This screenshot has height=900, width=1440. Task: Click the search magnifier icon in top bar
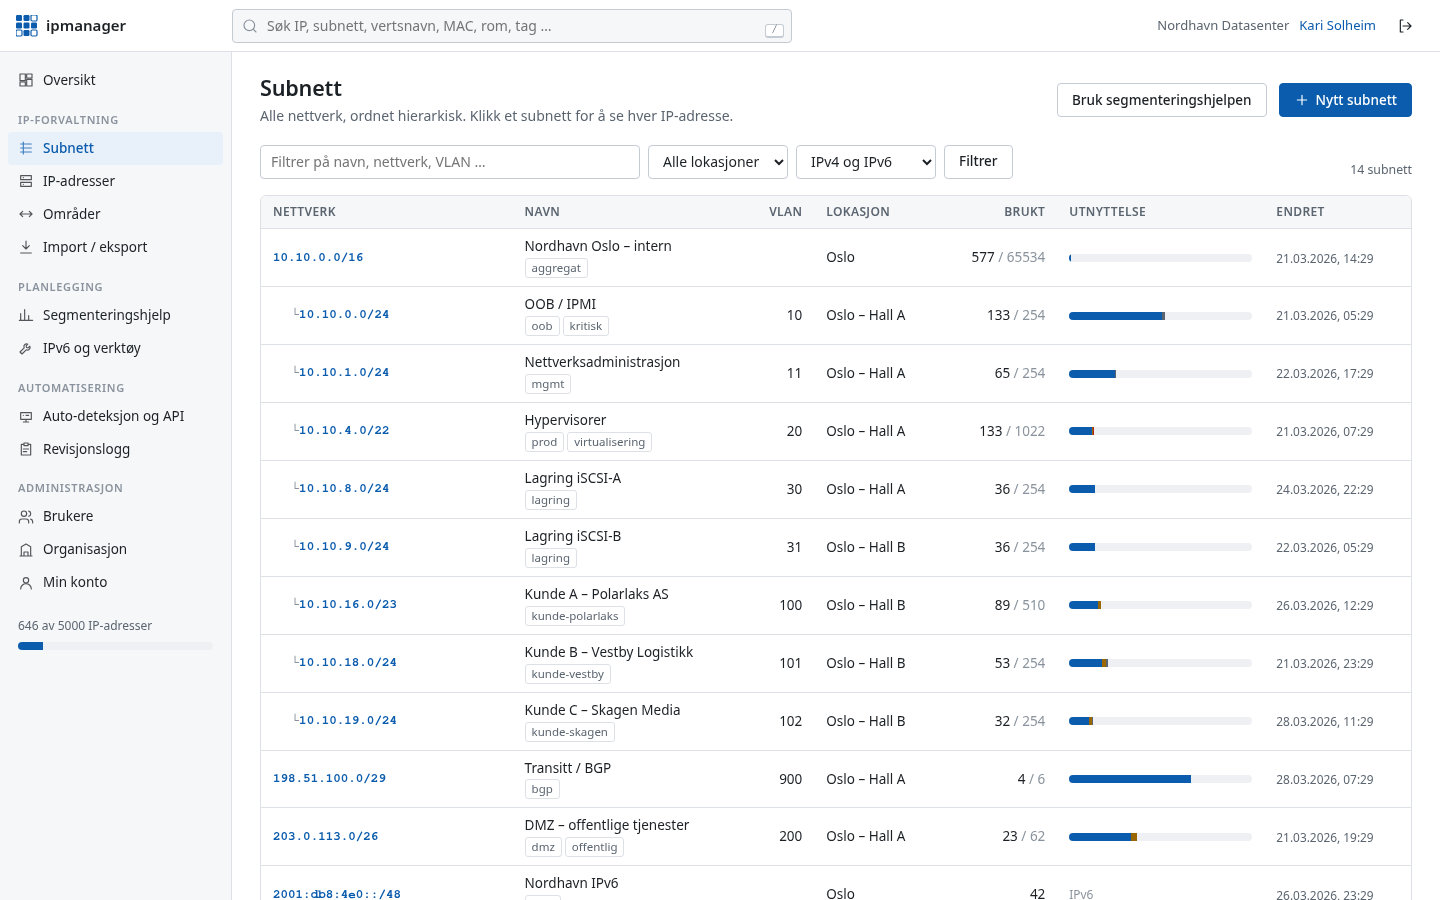click(250, 26)
